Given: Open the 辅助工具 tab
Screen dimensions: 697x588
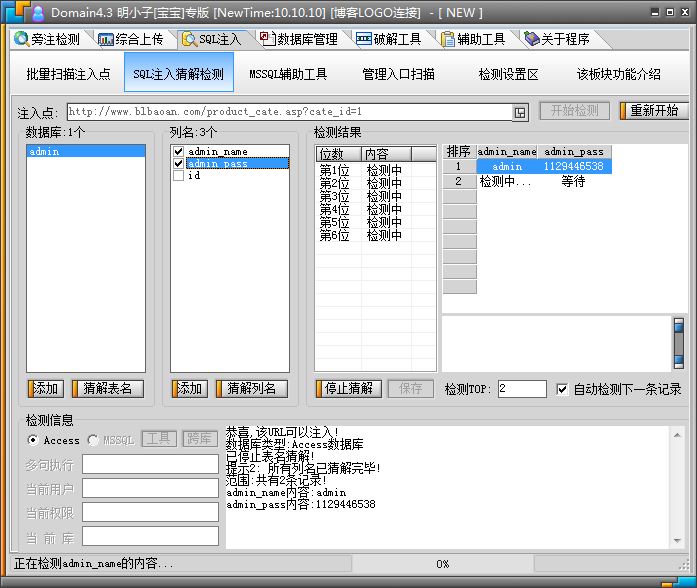Looking at the screenshot, I should coord(473,39).
